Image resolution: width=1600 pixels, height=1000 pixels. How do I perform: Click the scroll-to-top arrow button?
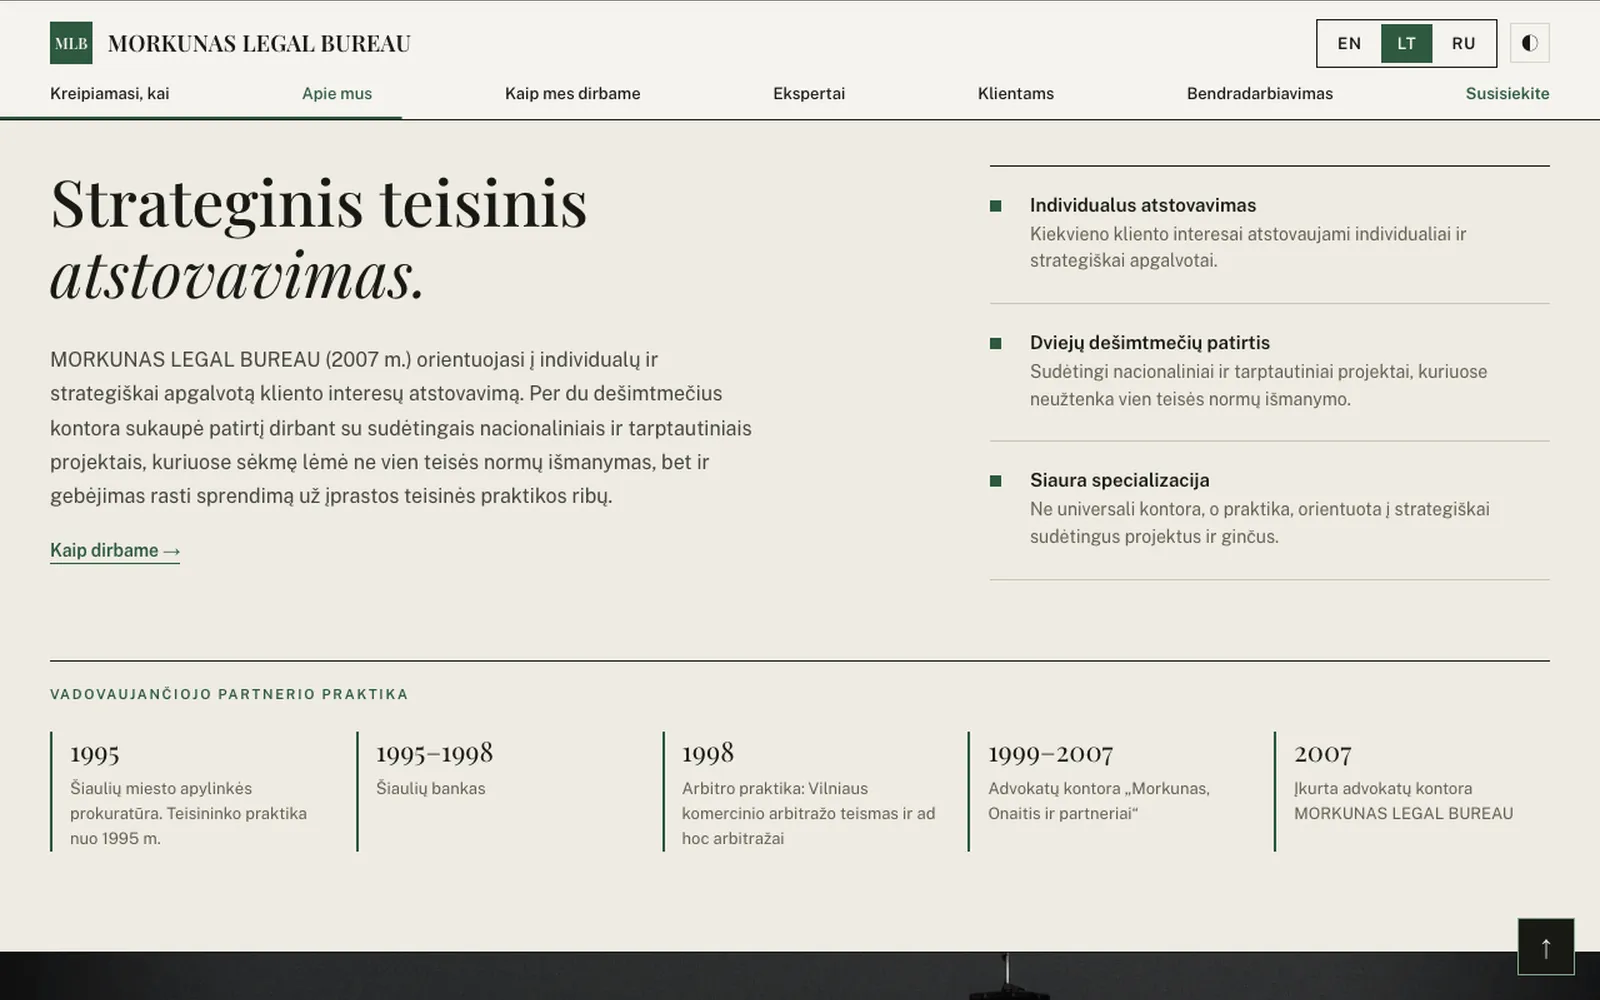click(1546, 946)
